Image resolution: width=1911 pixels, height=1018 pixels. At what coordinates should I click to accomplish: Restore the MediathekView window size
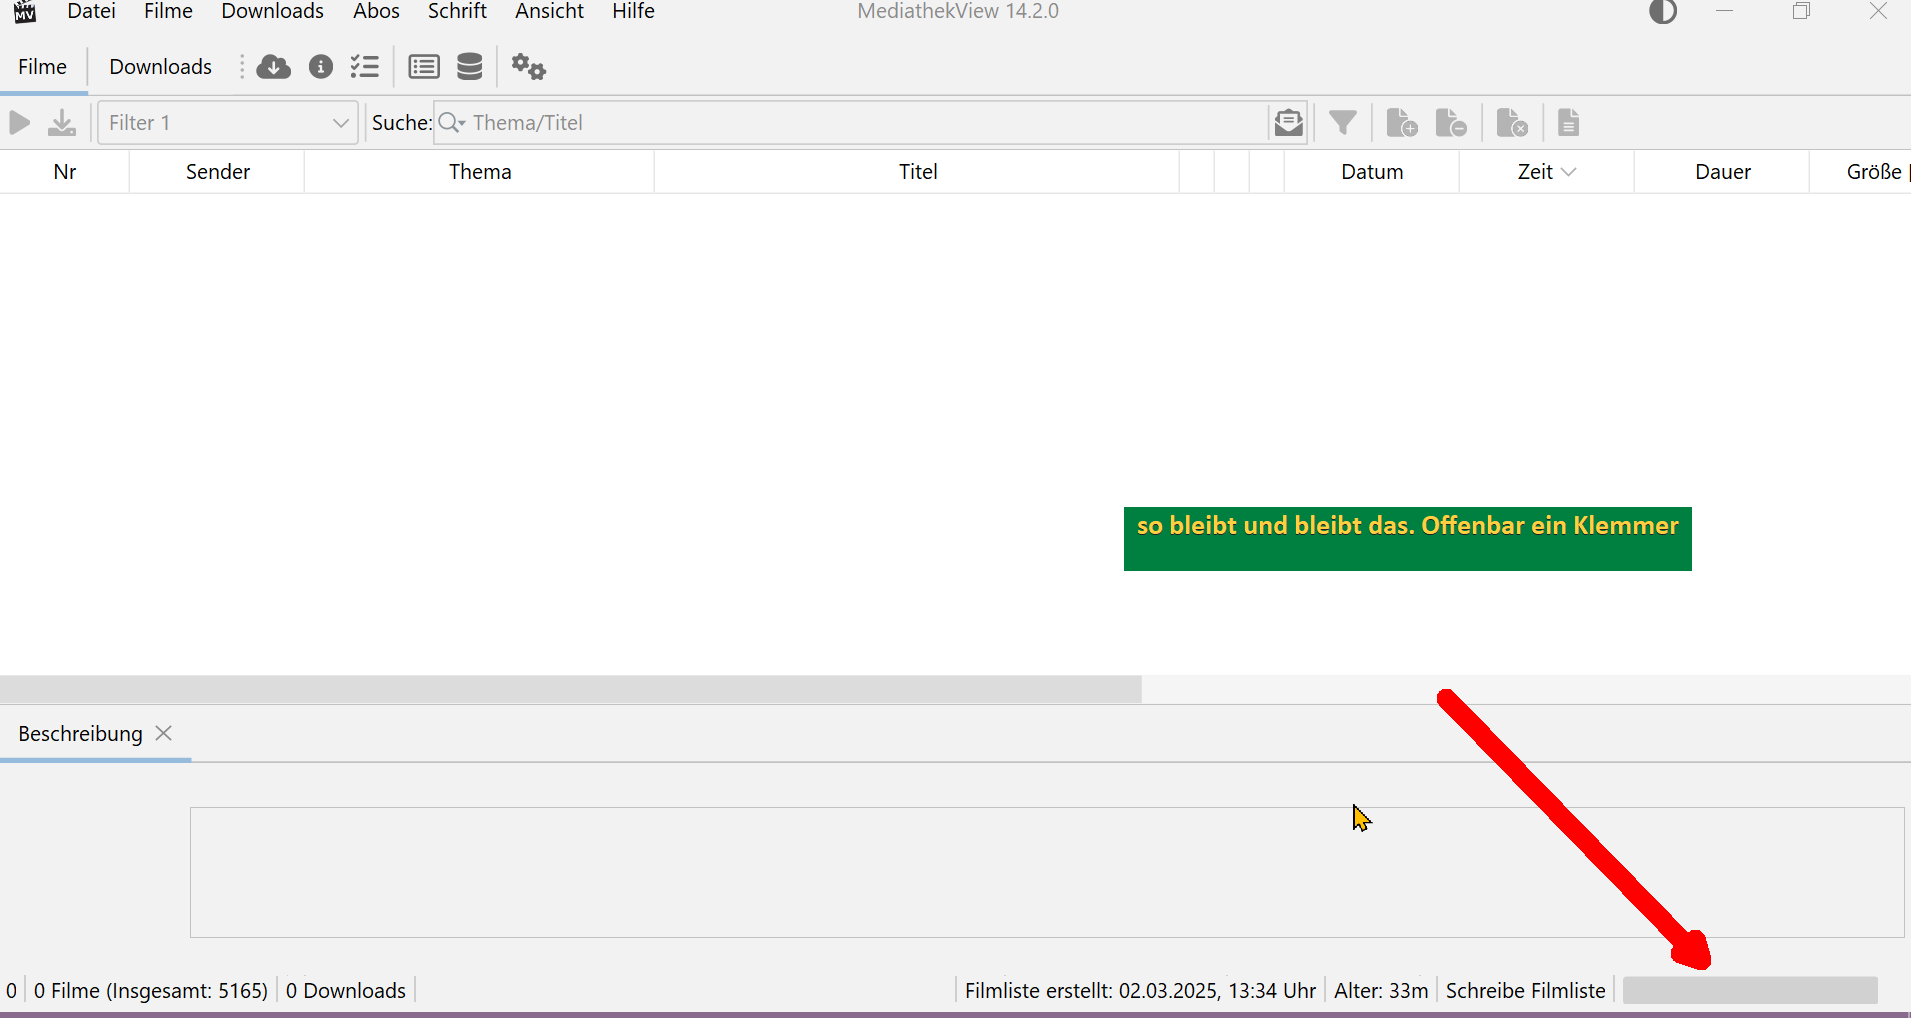point(1802,11)
